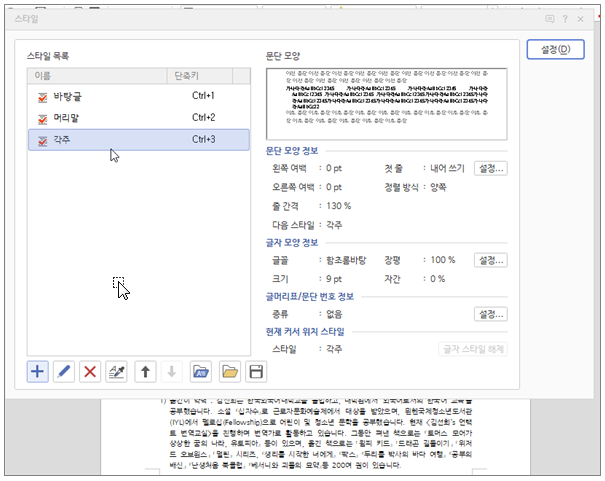Click the 단축키 column header
The image size is (605, 481).
point(200,76)
